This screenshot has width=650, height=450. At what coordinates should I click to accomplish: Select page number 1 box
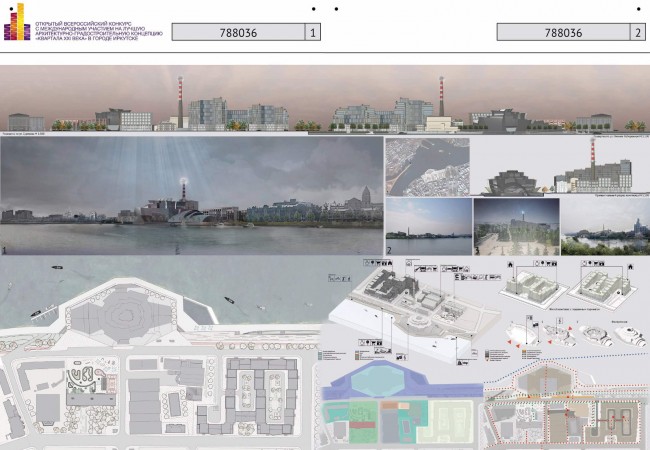313,32
